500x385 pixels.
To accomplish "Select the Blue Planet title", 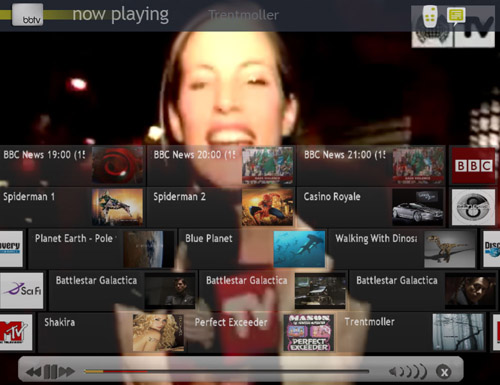I will 209,238.
